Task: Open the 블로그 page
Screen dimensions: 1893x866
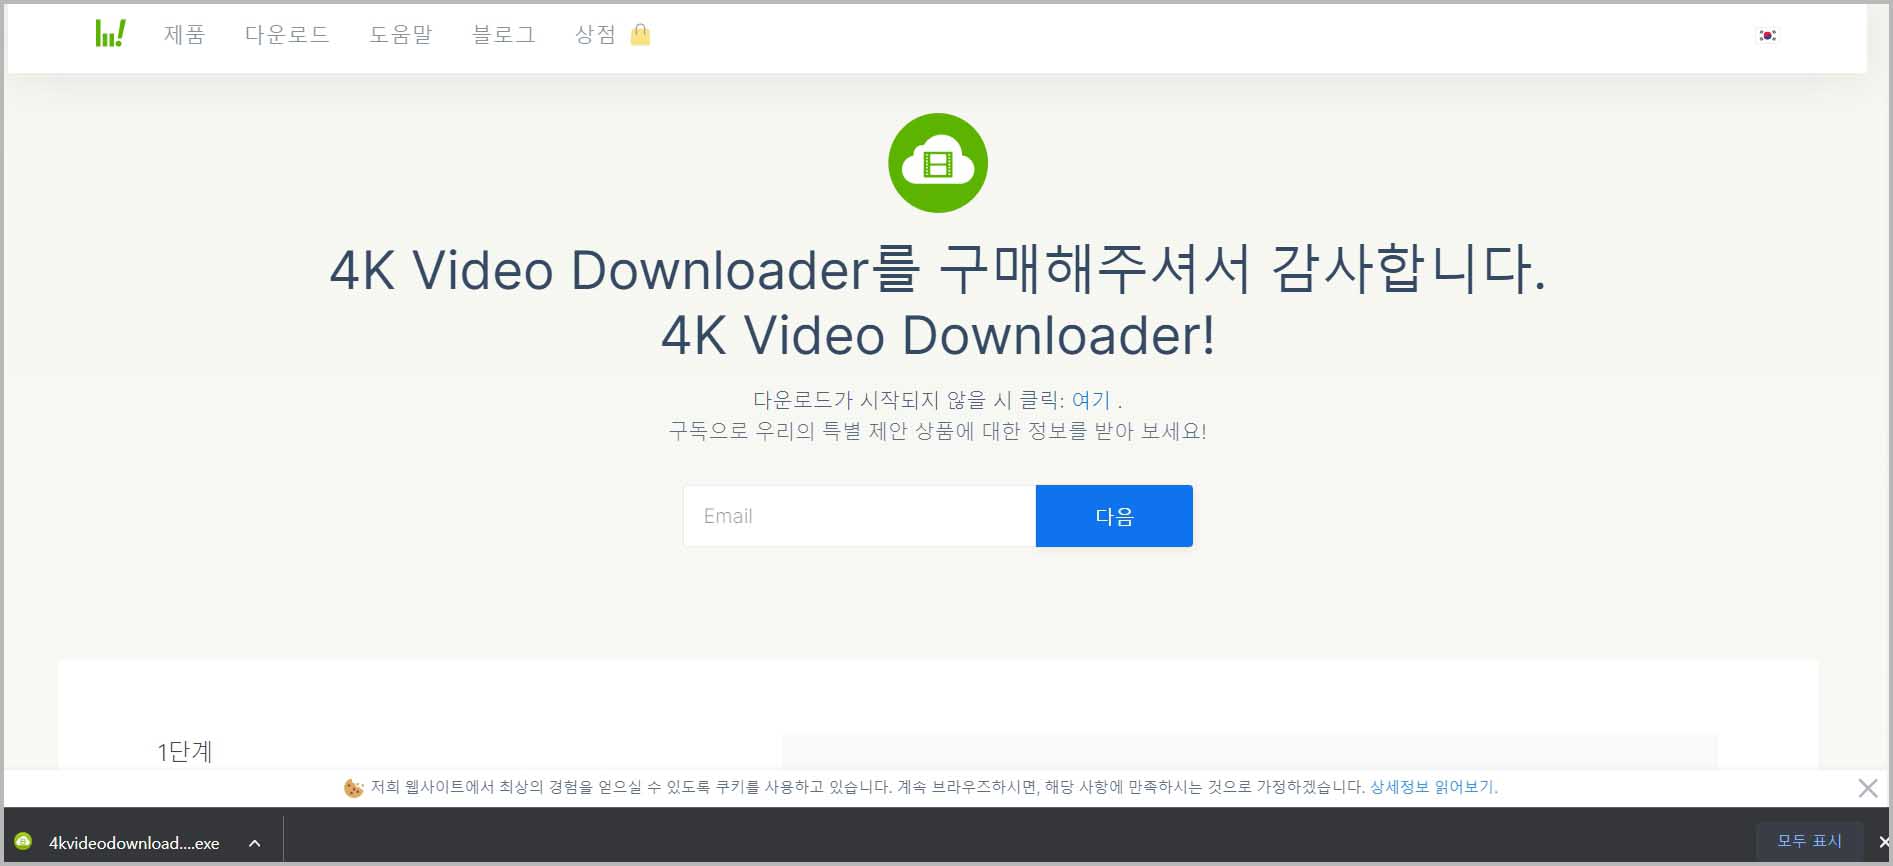Action: [x=504, y=34]
